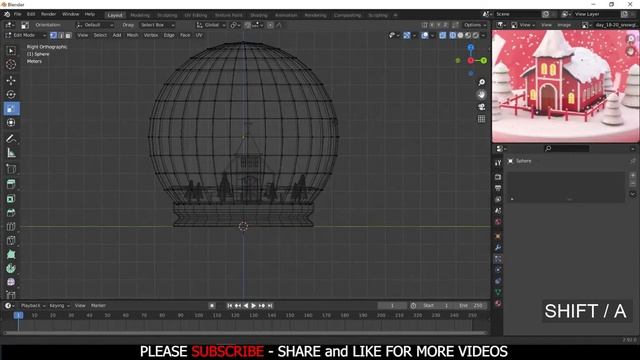Image resolution: width=640 pixels, height=360 pixels.
Task: Select the Inset Faces tool
Action: [x=11, y=198]
